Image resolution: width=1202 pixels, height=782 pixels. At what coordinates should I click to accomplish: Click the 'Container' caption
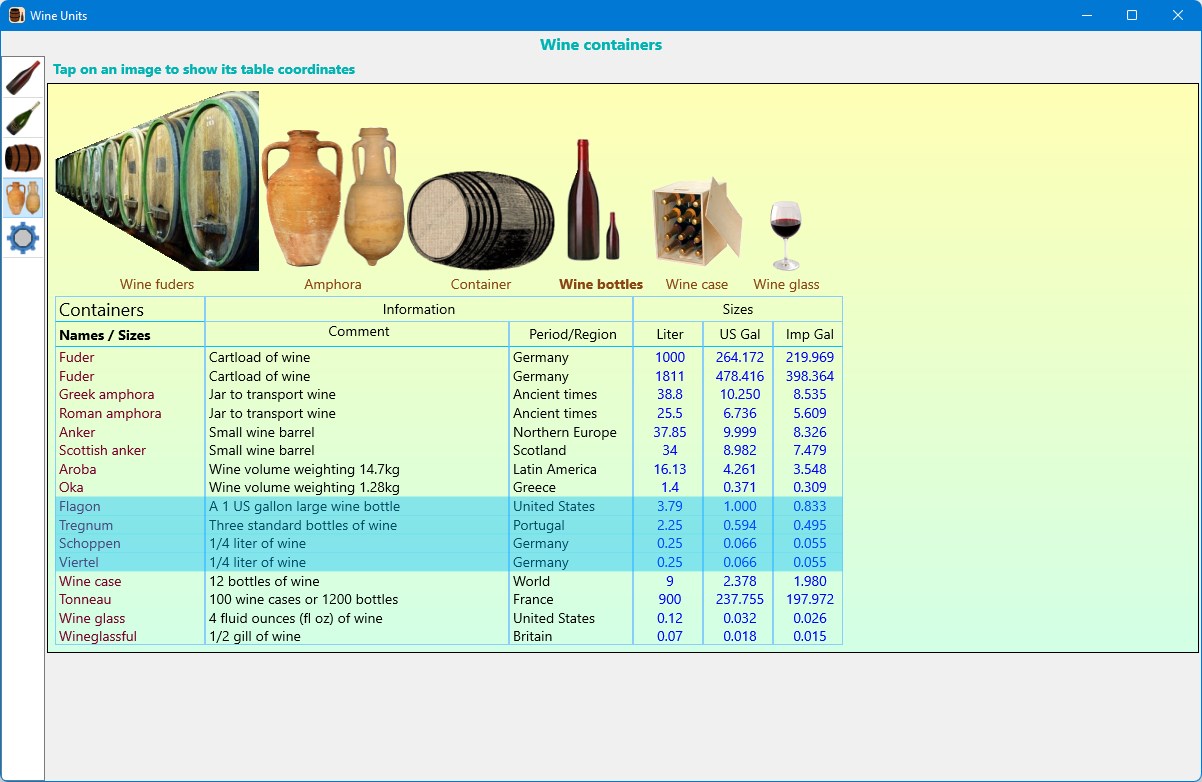pos(481,284)
